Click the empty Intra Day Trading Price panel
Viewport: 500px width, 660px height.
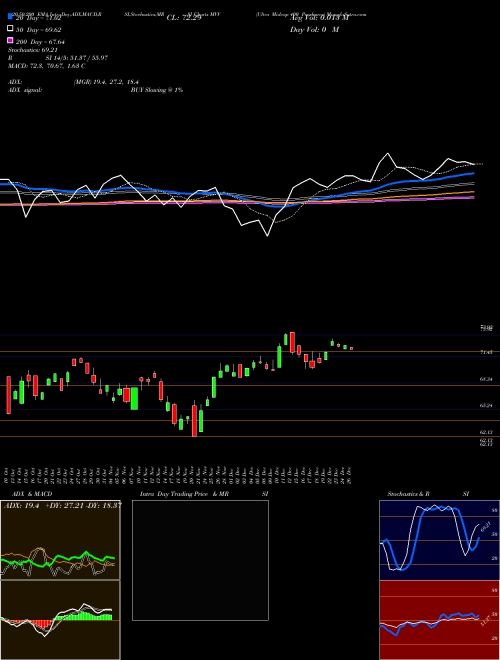[200, 560]
